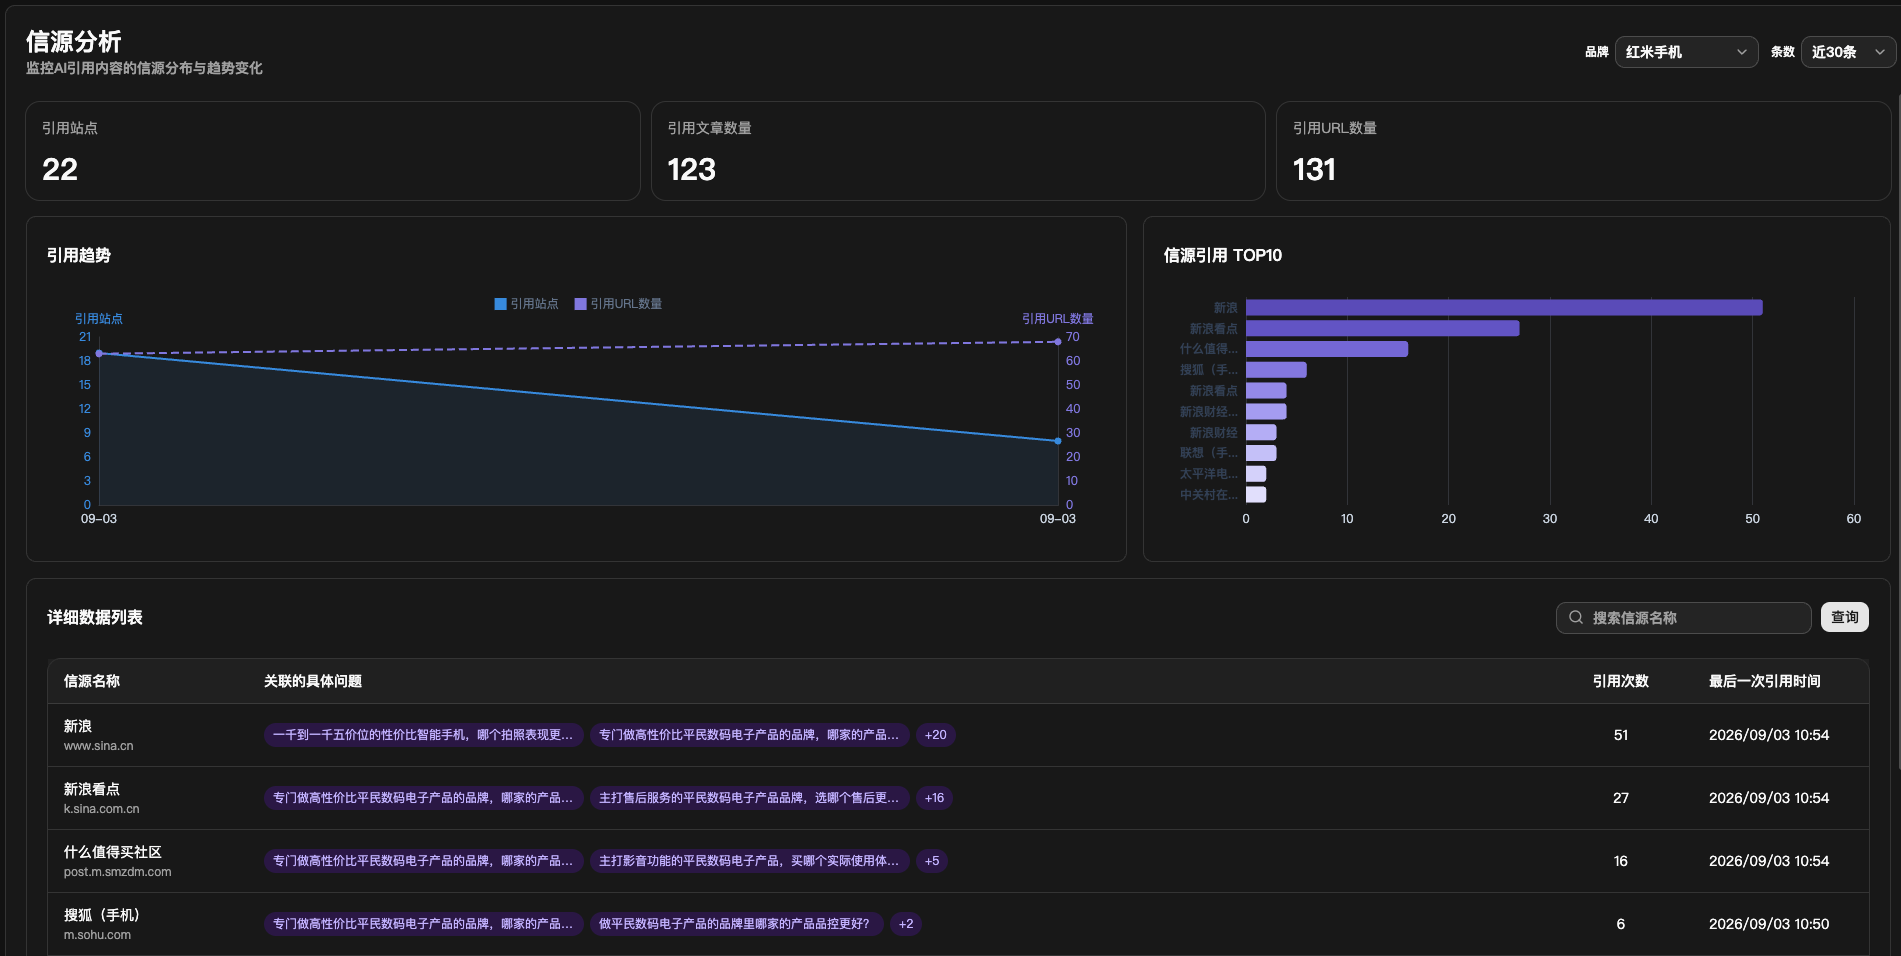Screen dimensions: 1901x956
Task: Toggle the 引用站点 legend entry
Action: pos(526,304)
